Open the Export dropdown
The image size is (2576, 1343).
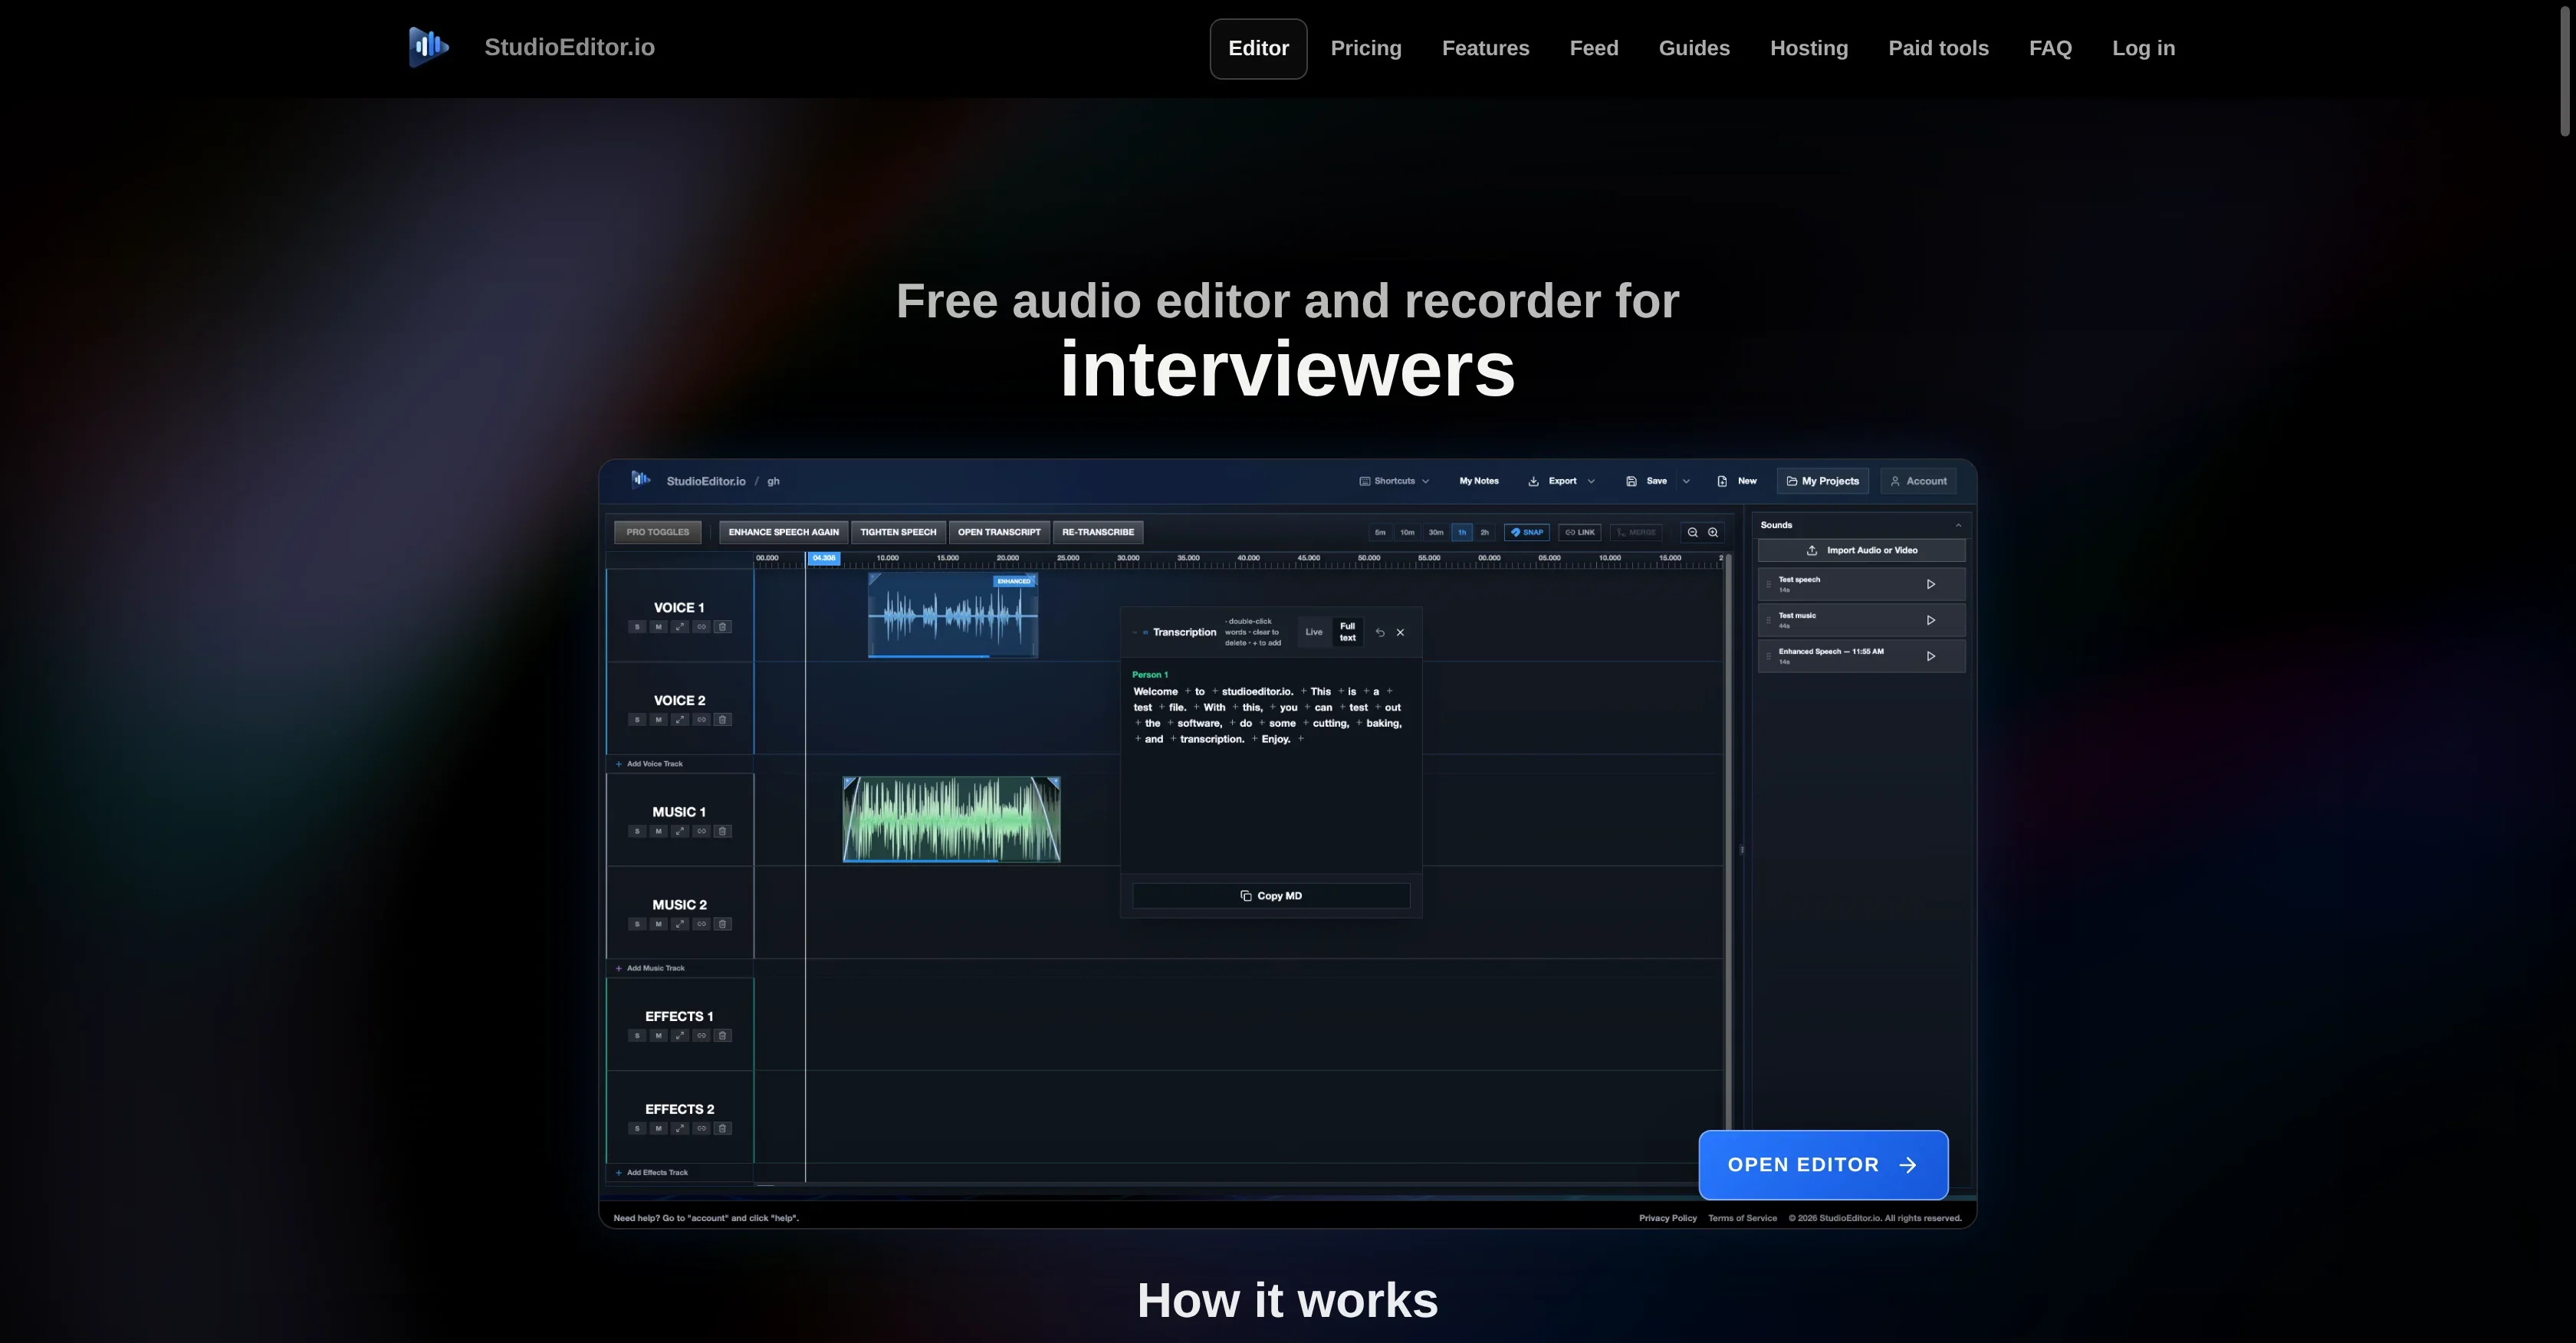pyautogui.click(x=1562, y=481)
